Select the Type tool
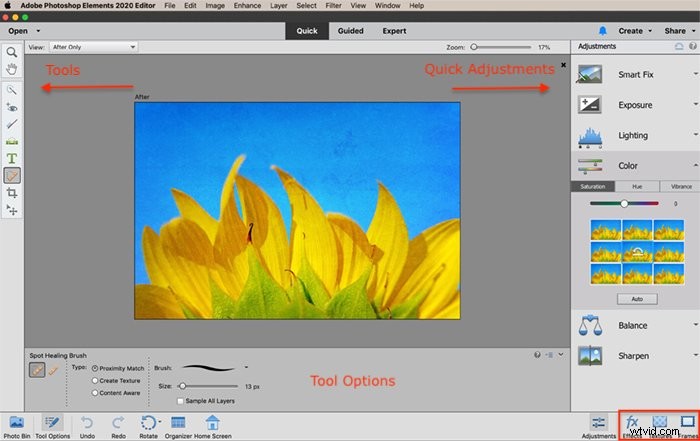 [x=12, y=158]
